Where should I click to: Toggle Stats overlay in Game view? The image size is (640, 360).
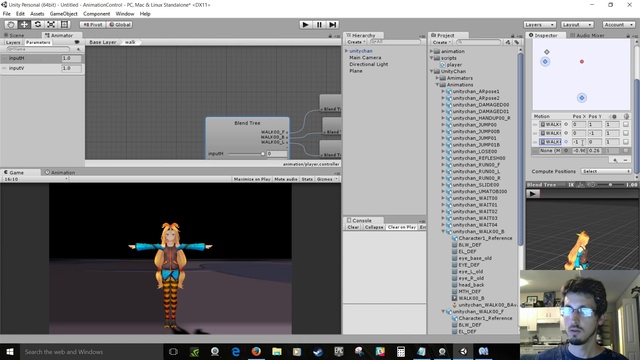point(307,179)
